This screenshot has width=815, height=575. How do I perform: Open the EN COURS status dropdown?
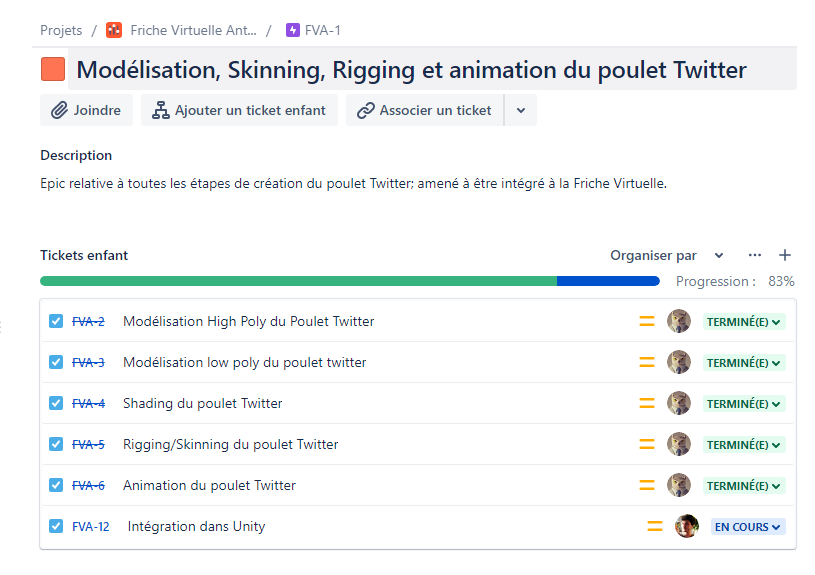pos(748,526)
